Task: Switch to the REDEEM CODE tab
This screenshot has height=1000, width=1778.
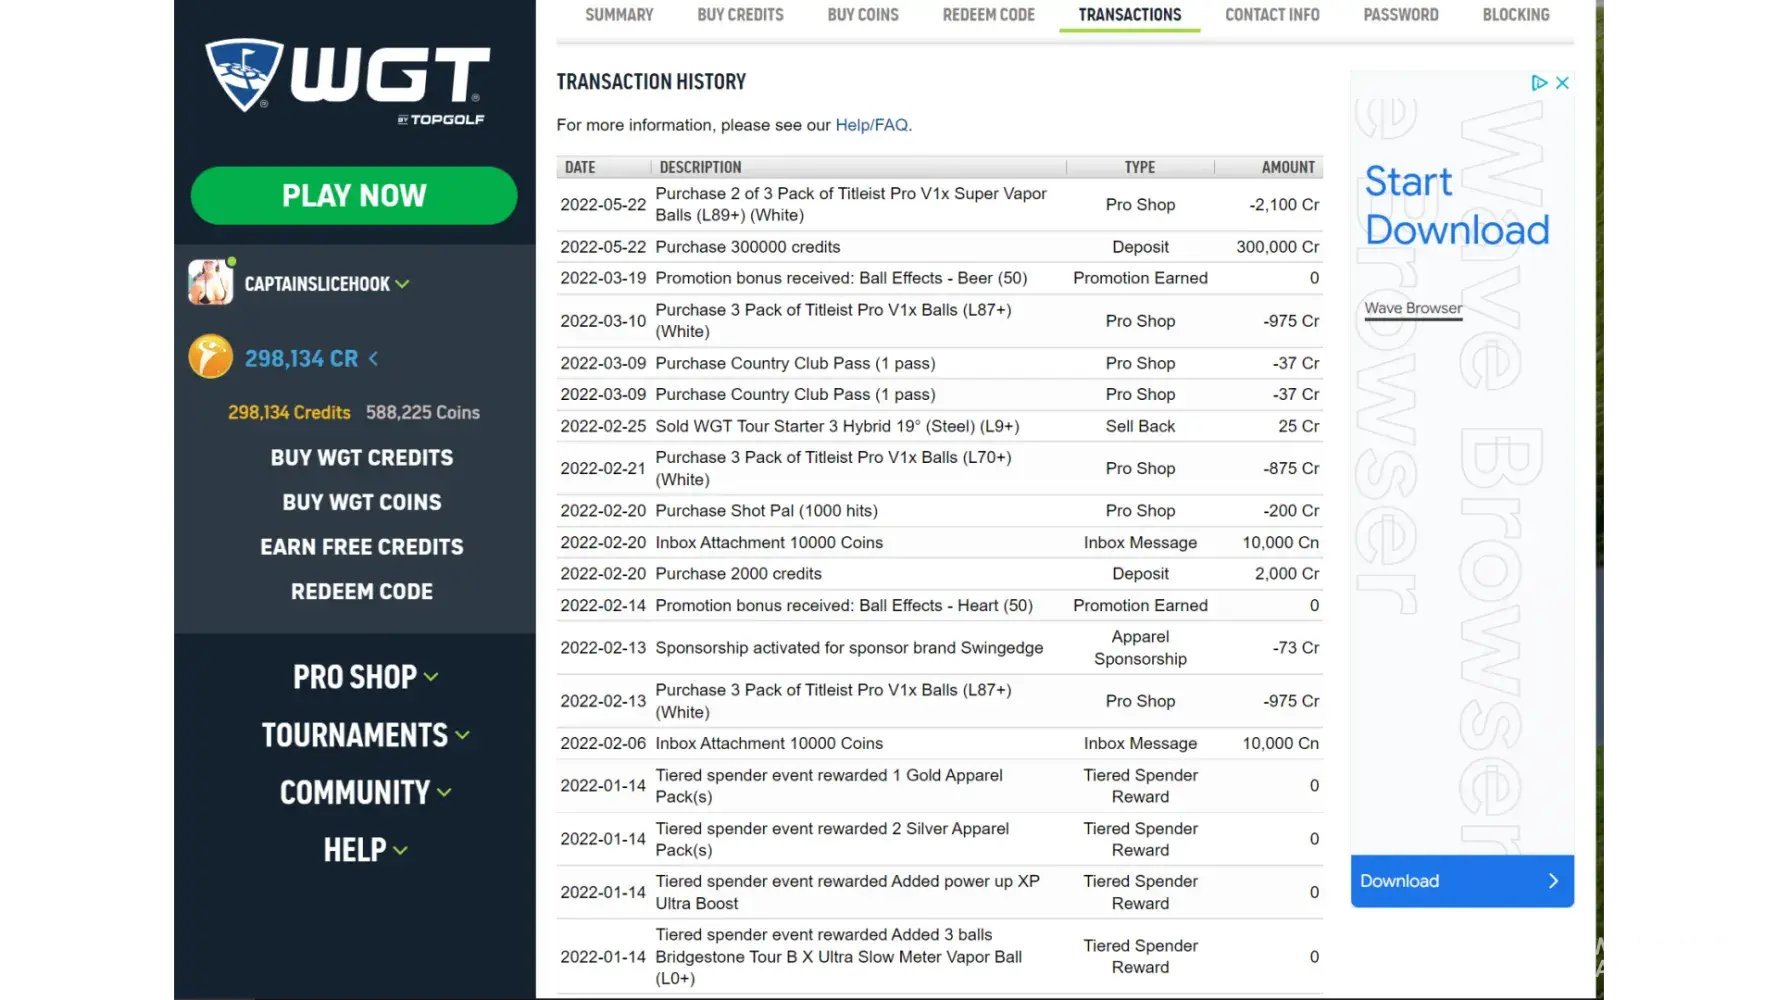Action: click(x=988, y=15)
